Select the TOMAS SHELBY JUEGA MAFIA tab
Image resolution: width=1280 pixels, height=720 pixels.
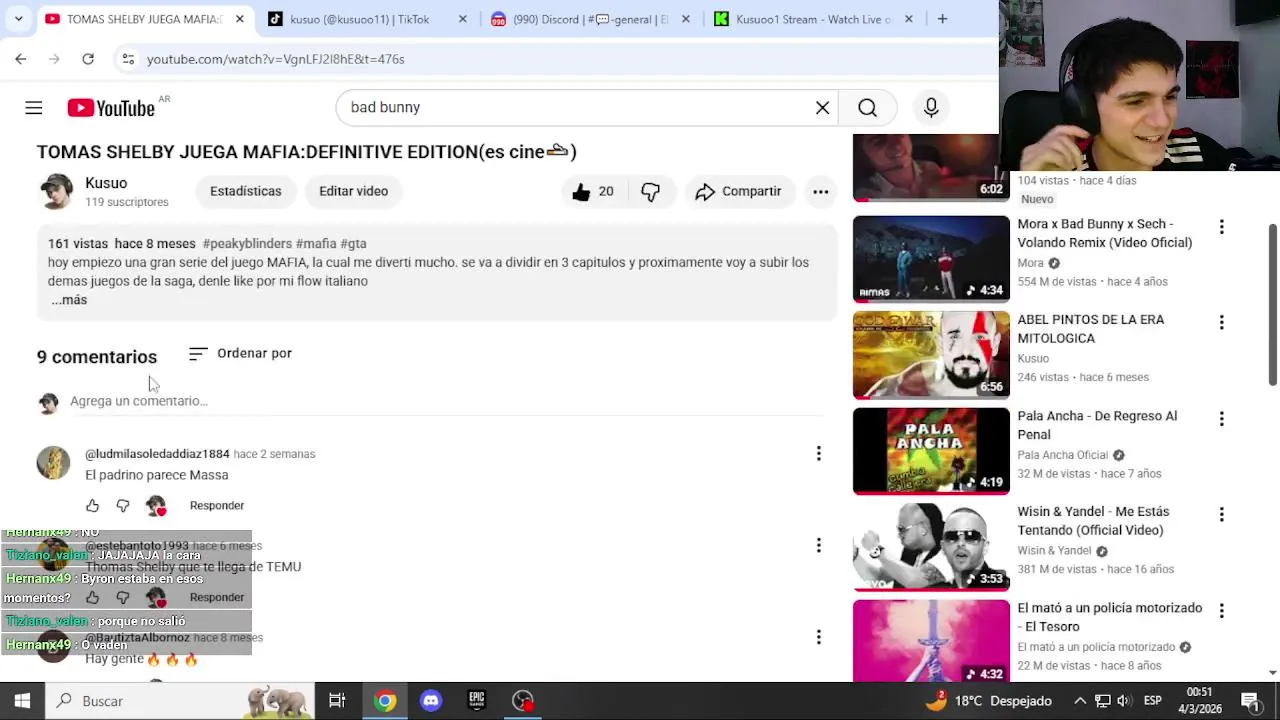[142, 19]
